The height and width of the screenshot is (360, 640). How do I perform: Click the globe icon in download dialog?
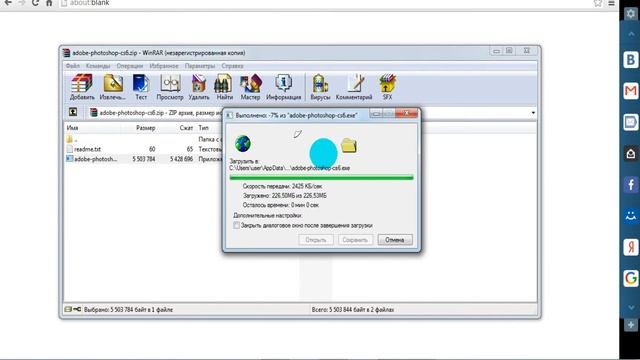pos(243,144)
